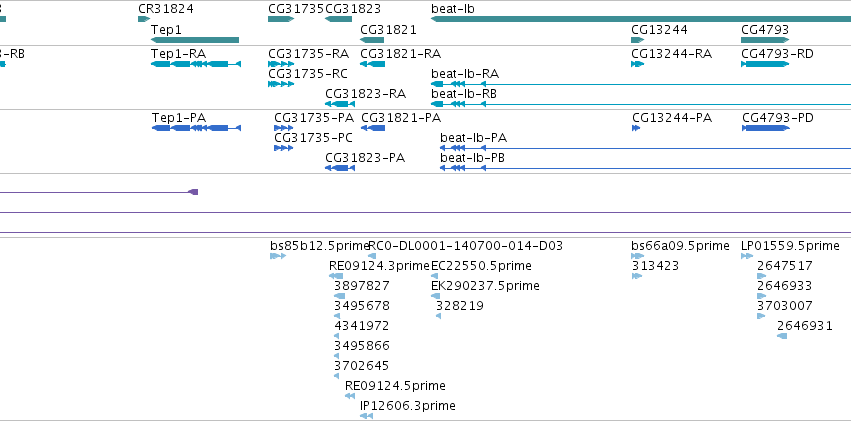The height and width of the screenshot is (421, 851).
Task: Click the Tep1-RA transcript label
Action: point(179,54)
